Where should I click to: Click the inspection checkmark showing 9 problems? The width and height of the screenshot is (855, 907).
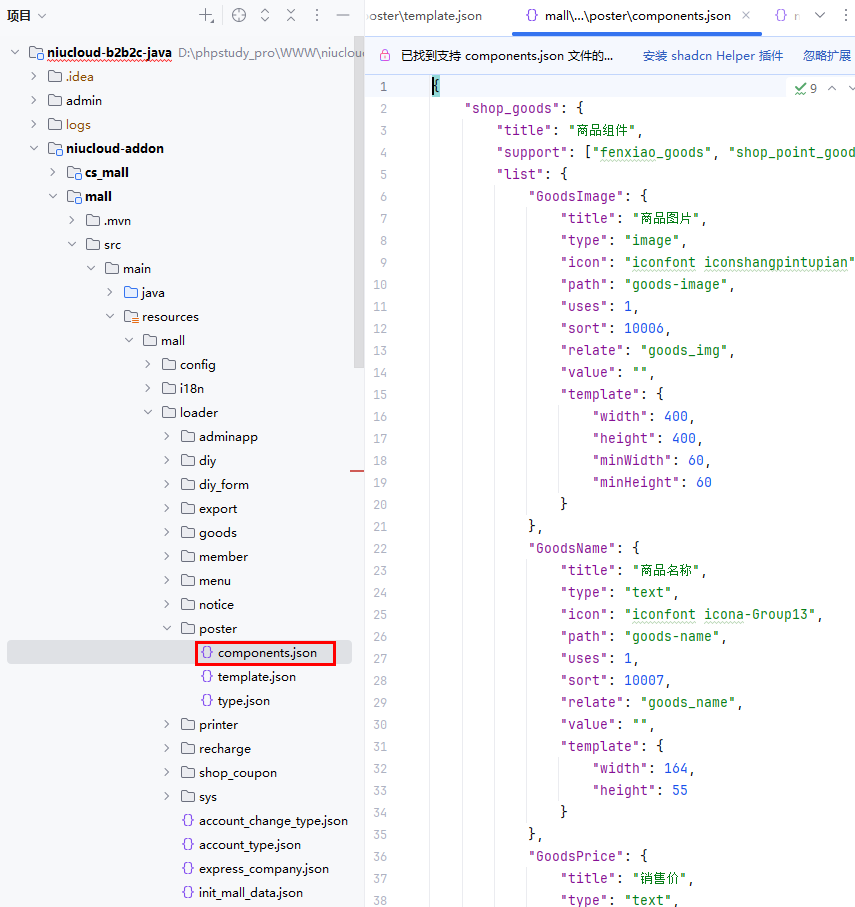tap(805, 88)
